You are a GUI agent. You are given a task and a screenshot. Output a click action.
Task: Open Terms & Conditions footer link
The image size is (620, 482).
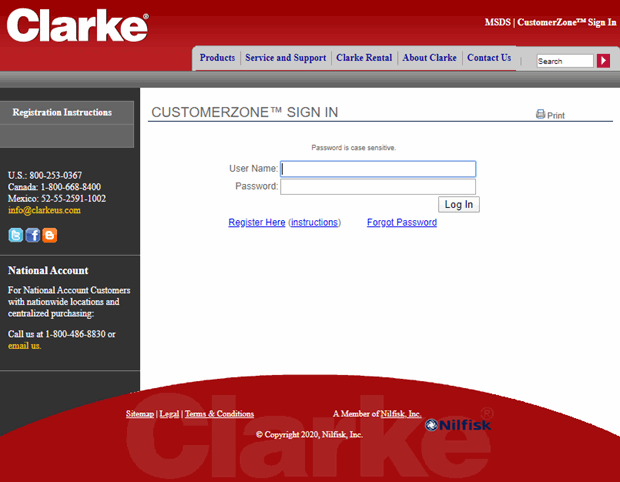point(219,414)
